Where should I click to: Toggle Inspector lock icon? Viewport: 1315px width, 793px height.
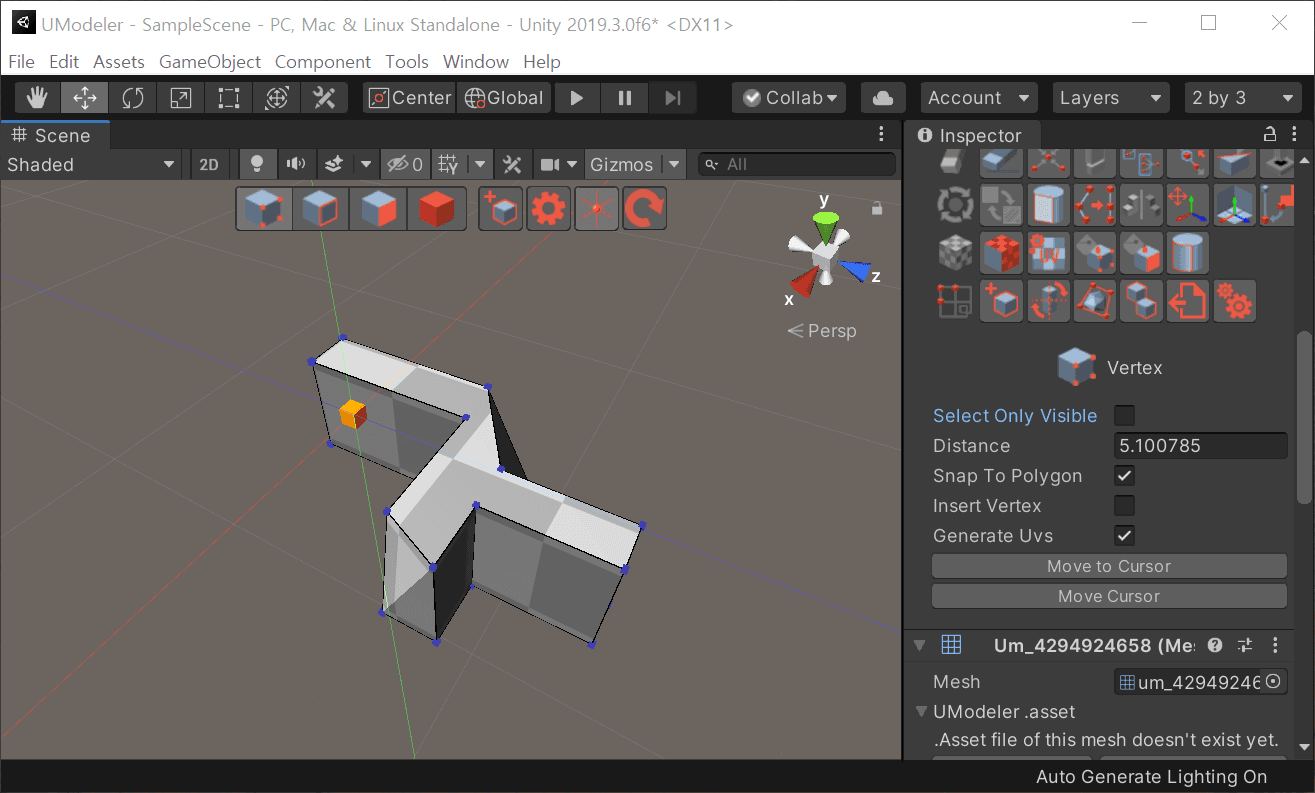tap(1270, 135)
